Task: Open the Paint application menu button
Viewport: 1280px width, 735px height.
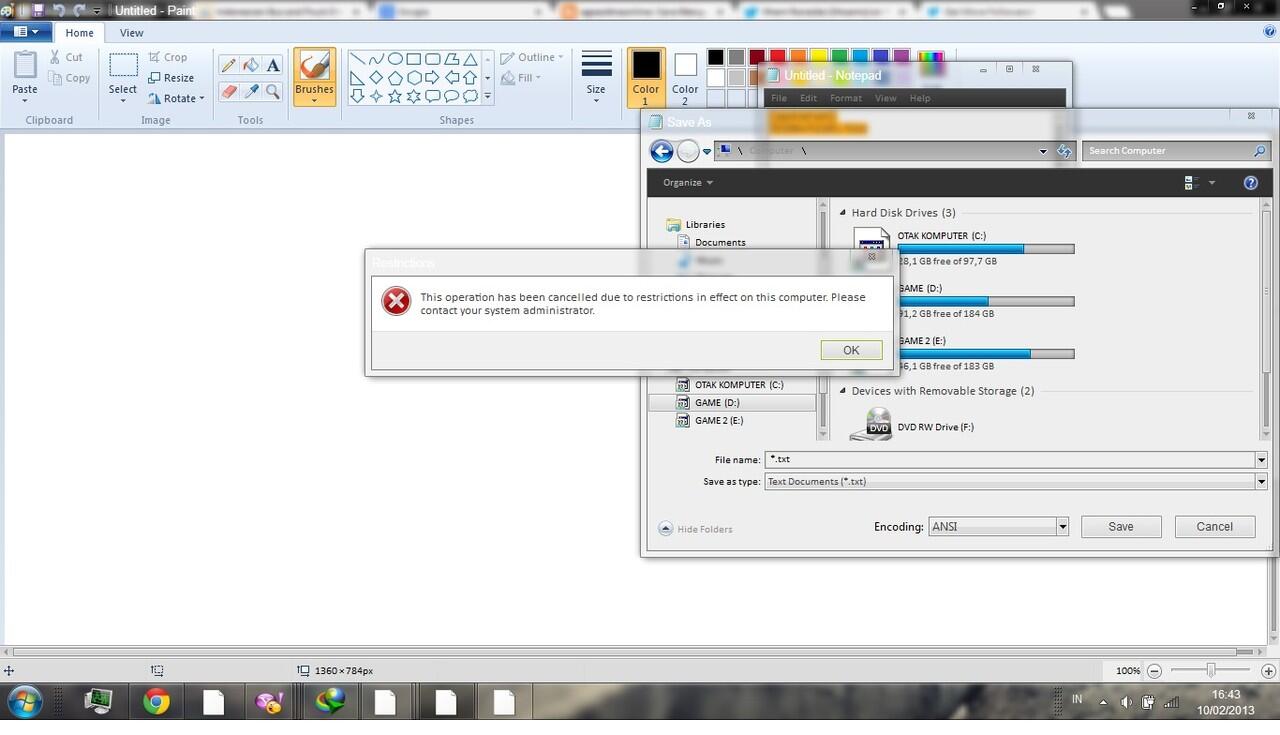Action: (26, 32)
